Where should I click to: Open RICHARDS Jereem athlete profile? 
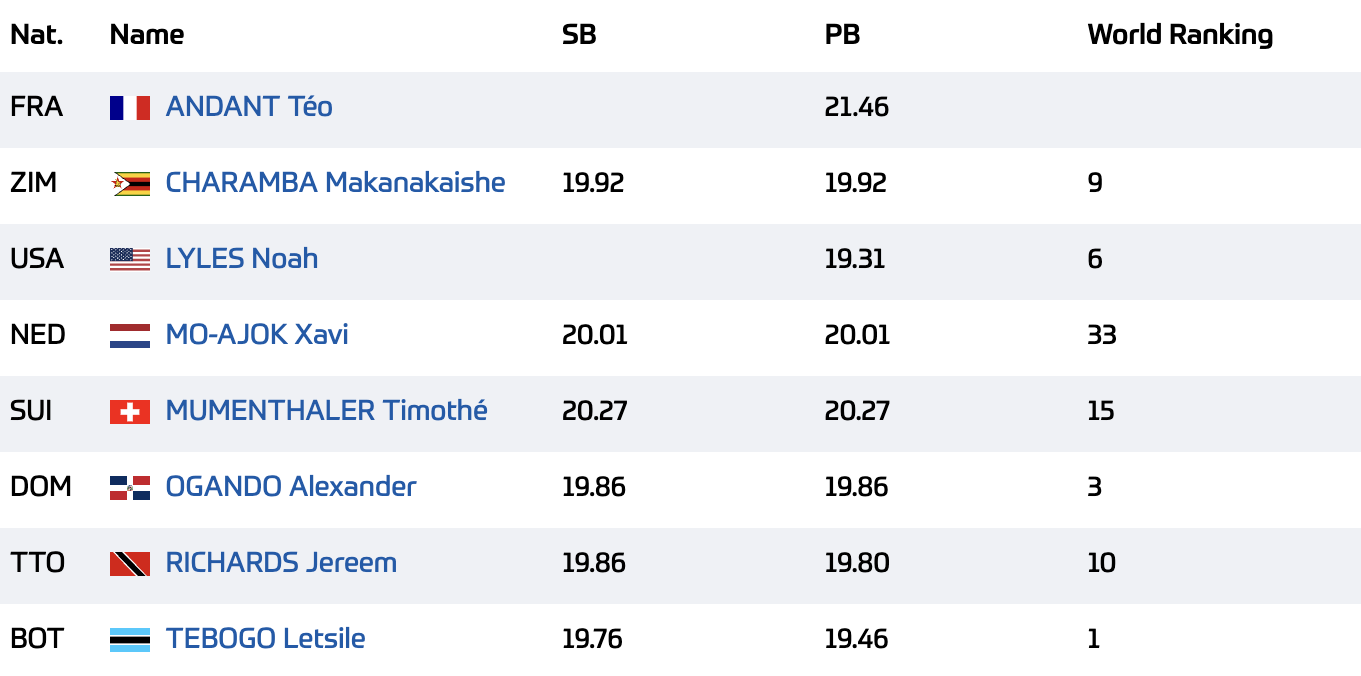(x=281, y=562)
